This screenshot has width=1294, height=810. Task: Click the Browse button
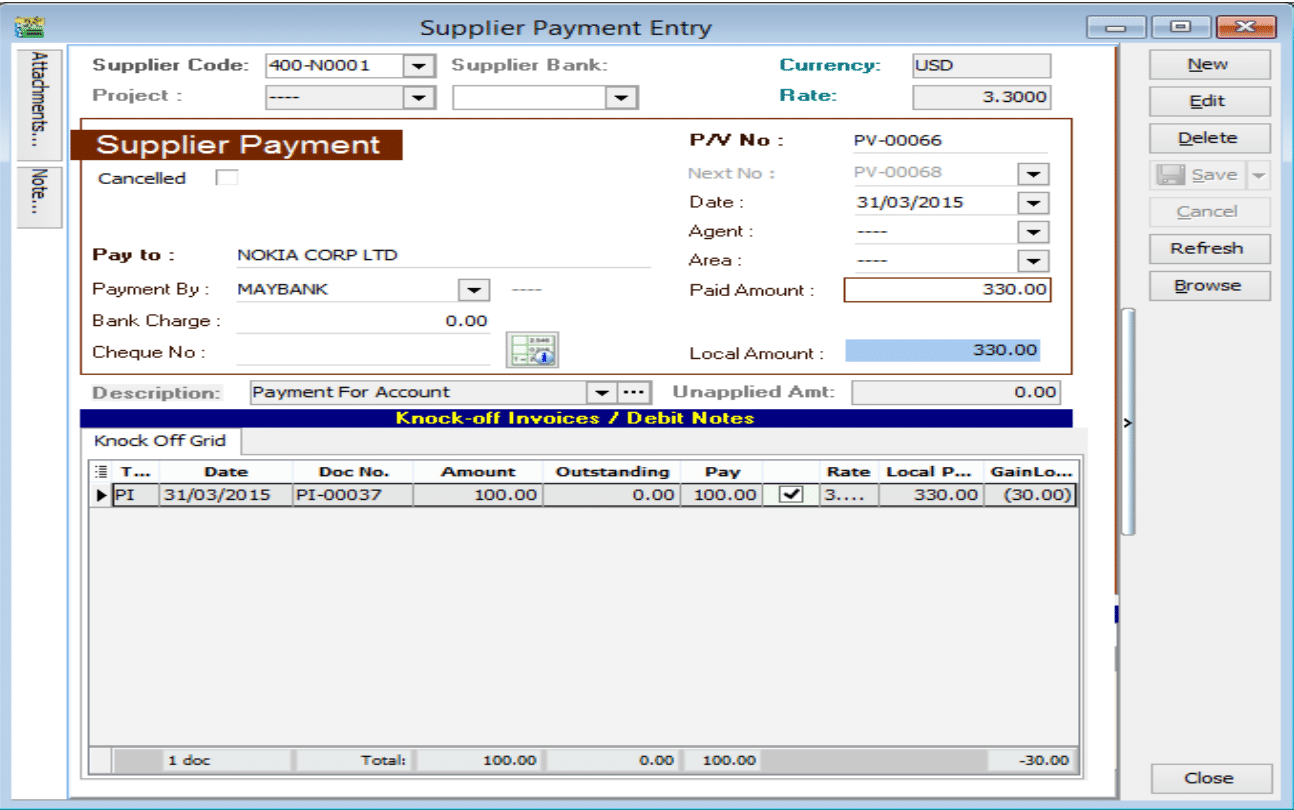1209,285
